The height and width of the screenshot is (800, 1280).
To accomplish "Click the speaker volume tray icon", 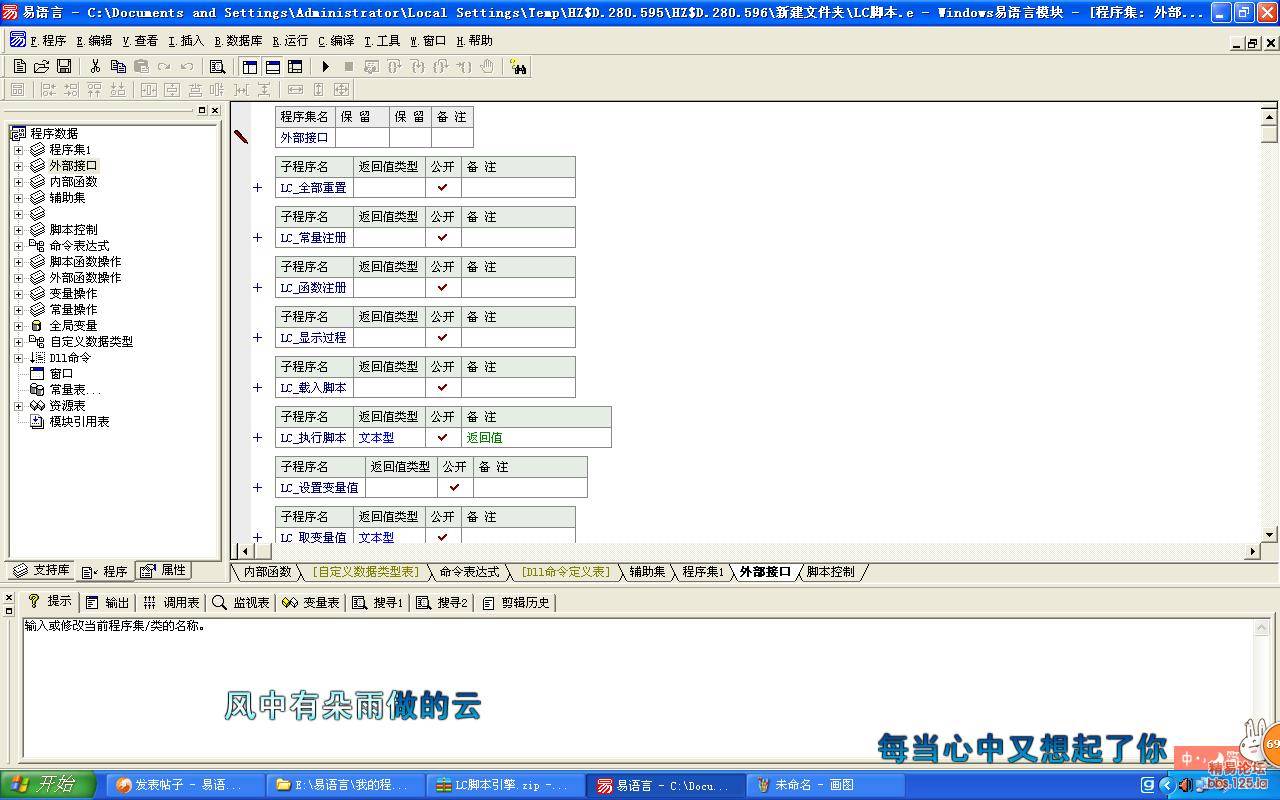I will tap(1186, 785).
